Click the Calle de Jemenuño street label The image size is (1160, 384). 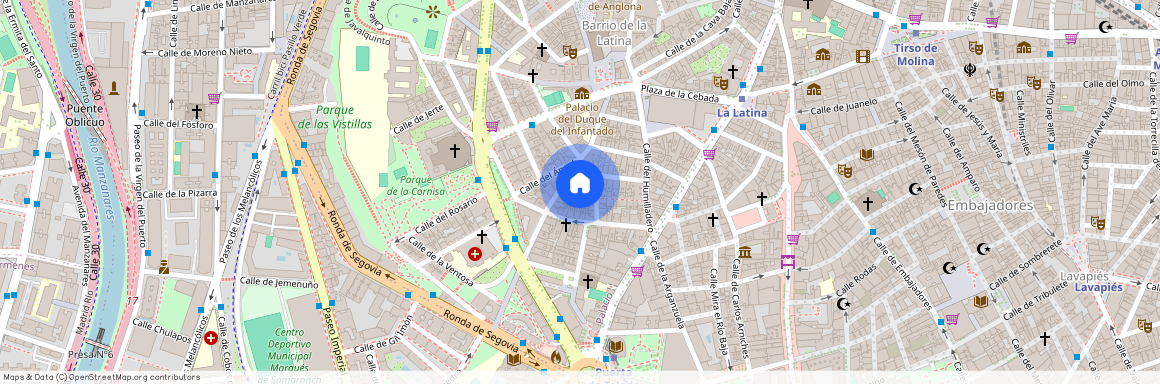coord(279,283)
